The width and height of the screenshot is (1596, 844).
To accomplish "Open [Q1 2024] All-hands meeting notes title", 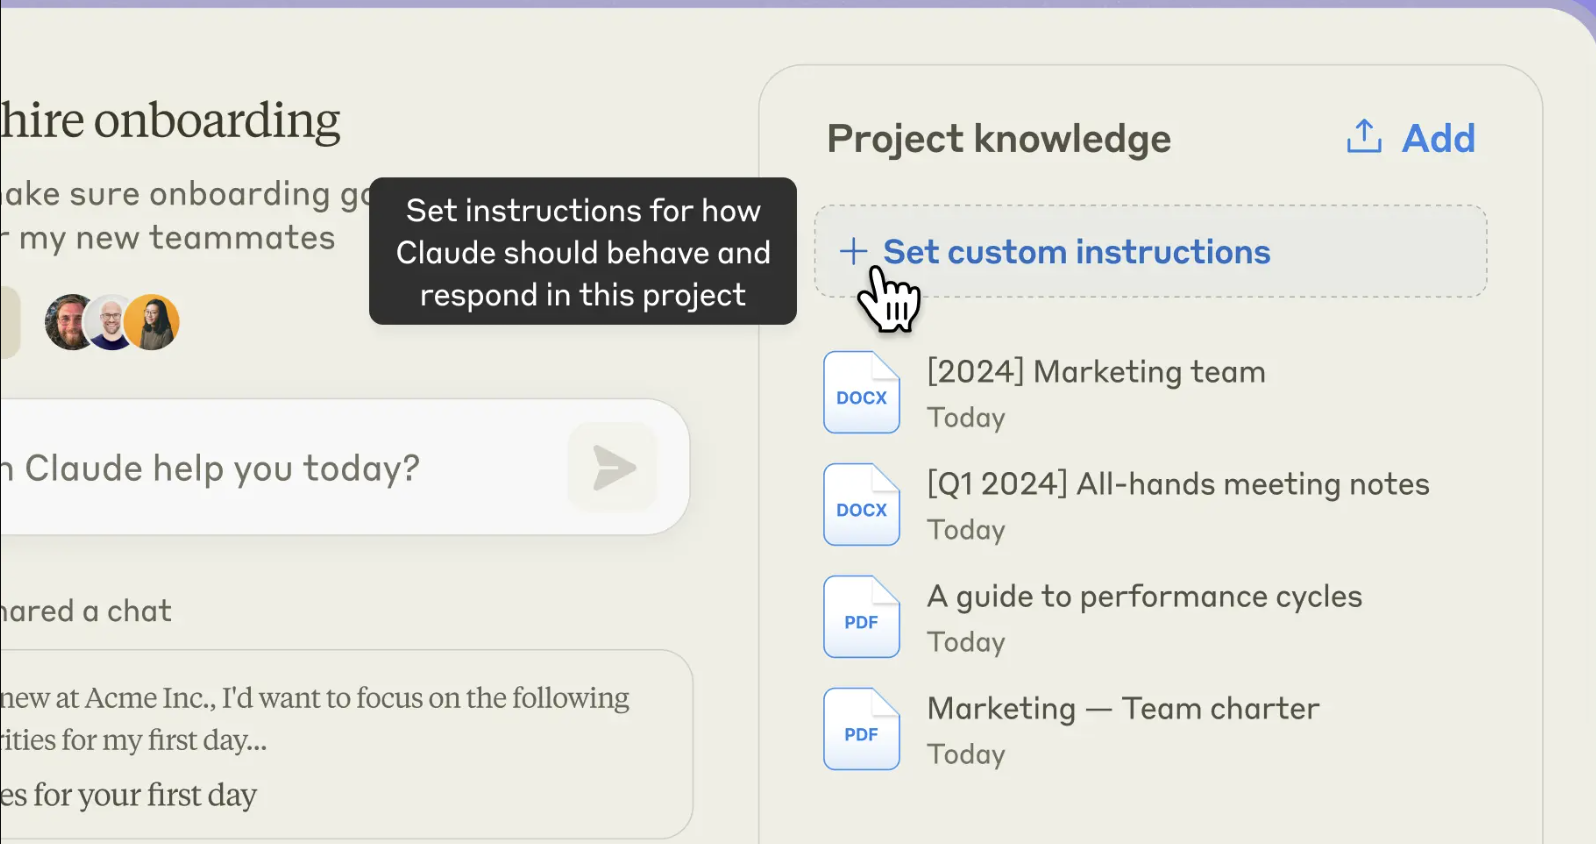I will click(1177, 484).
